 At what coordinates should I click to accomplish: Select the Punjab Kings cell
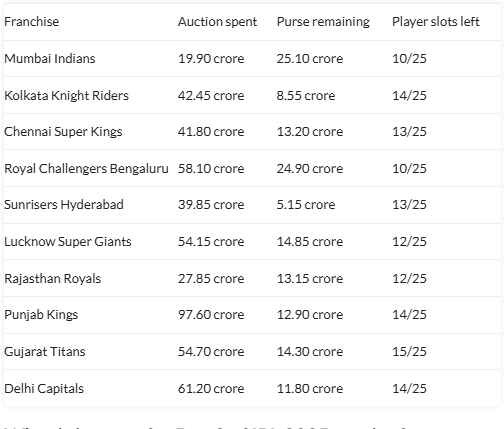(x=41, y=315)
